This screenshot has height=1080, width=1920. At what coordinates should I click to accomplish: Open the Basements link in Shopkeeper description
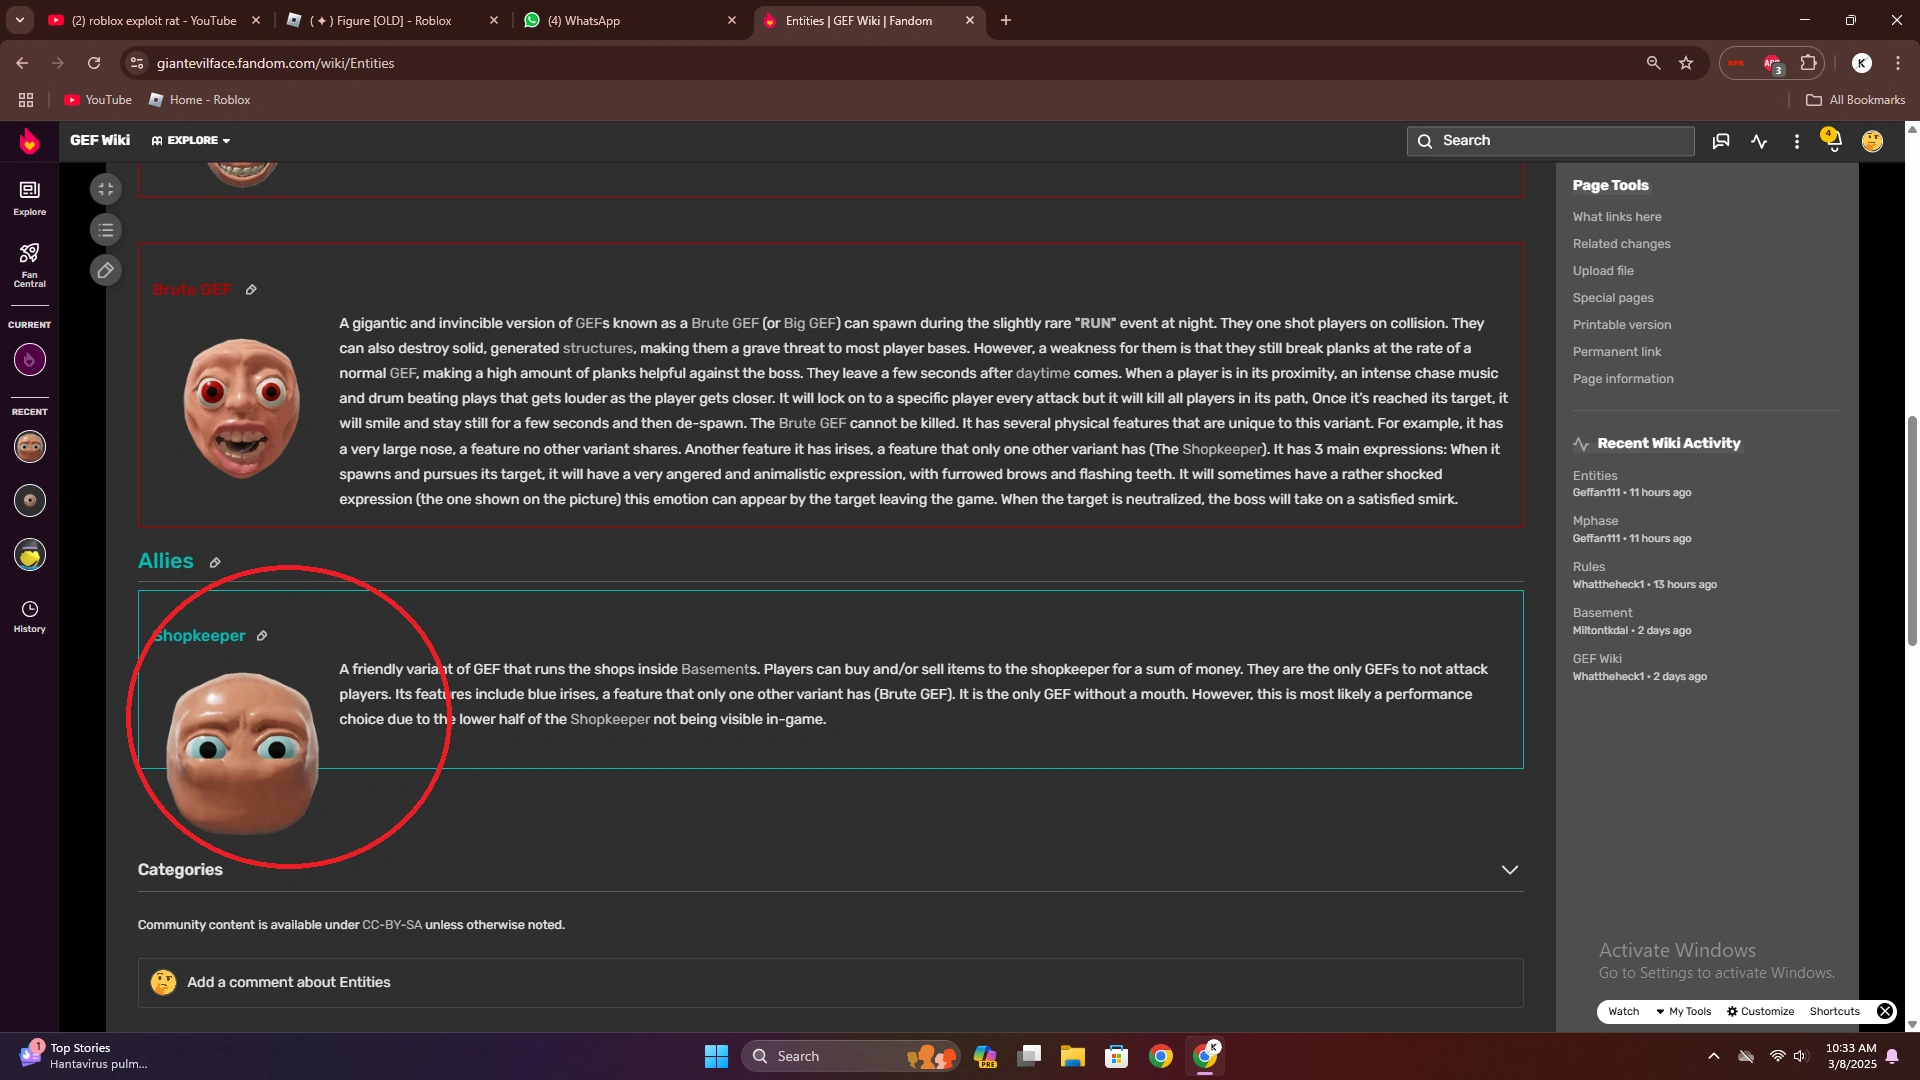714,669
